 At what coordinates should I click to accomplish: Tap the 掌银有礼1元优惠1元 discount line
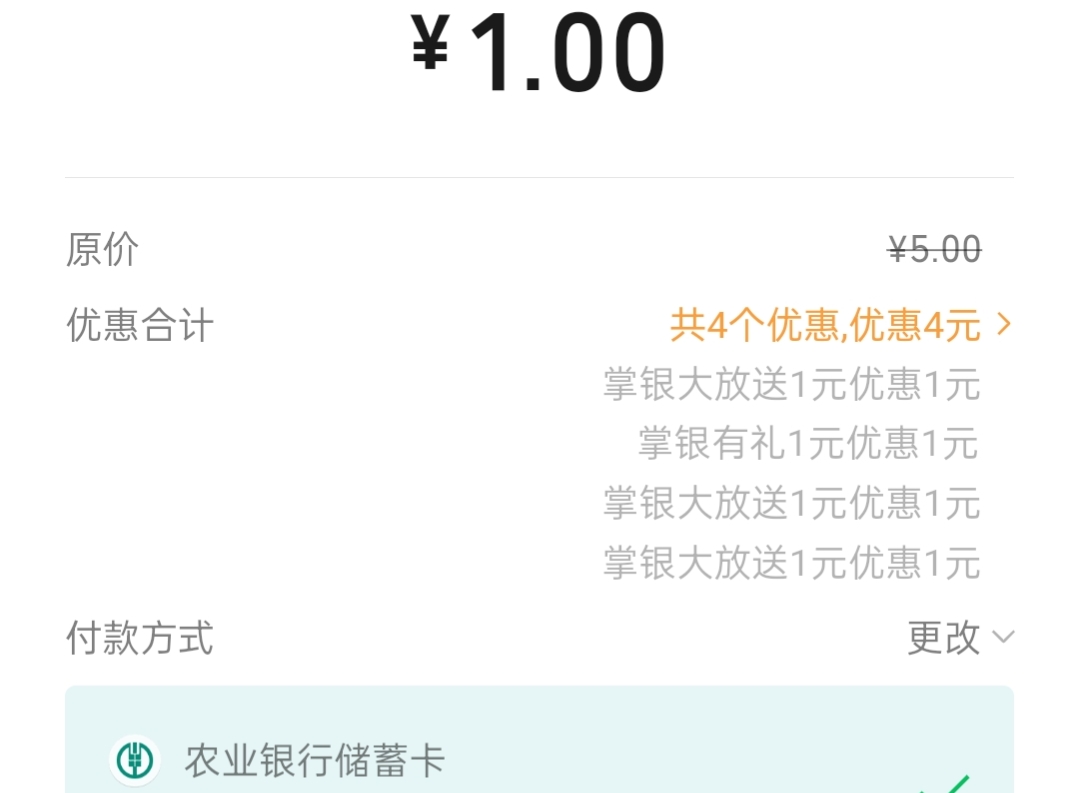click(809, 443)
